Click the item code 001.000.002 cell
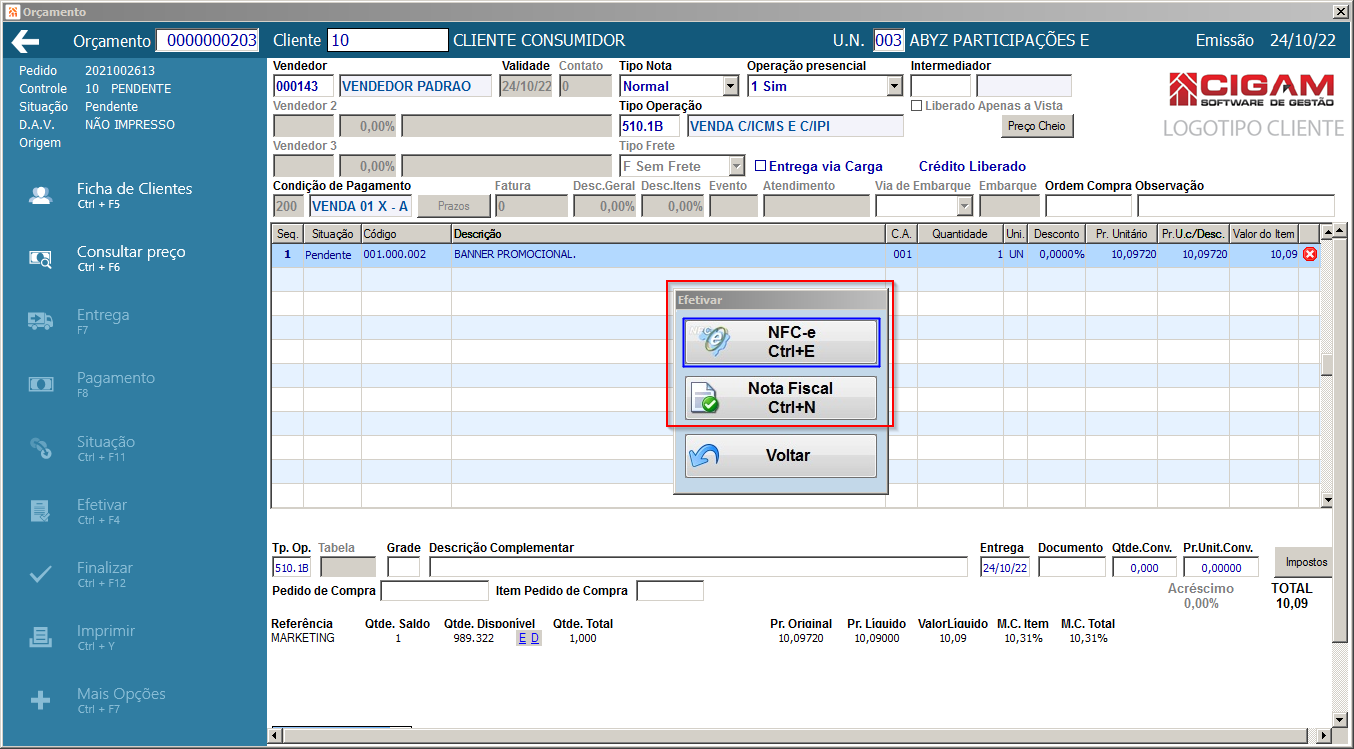The height and width of the screenshot is (749, 1354). [406, 255]
